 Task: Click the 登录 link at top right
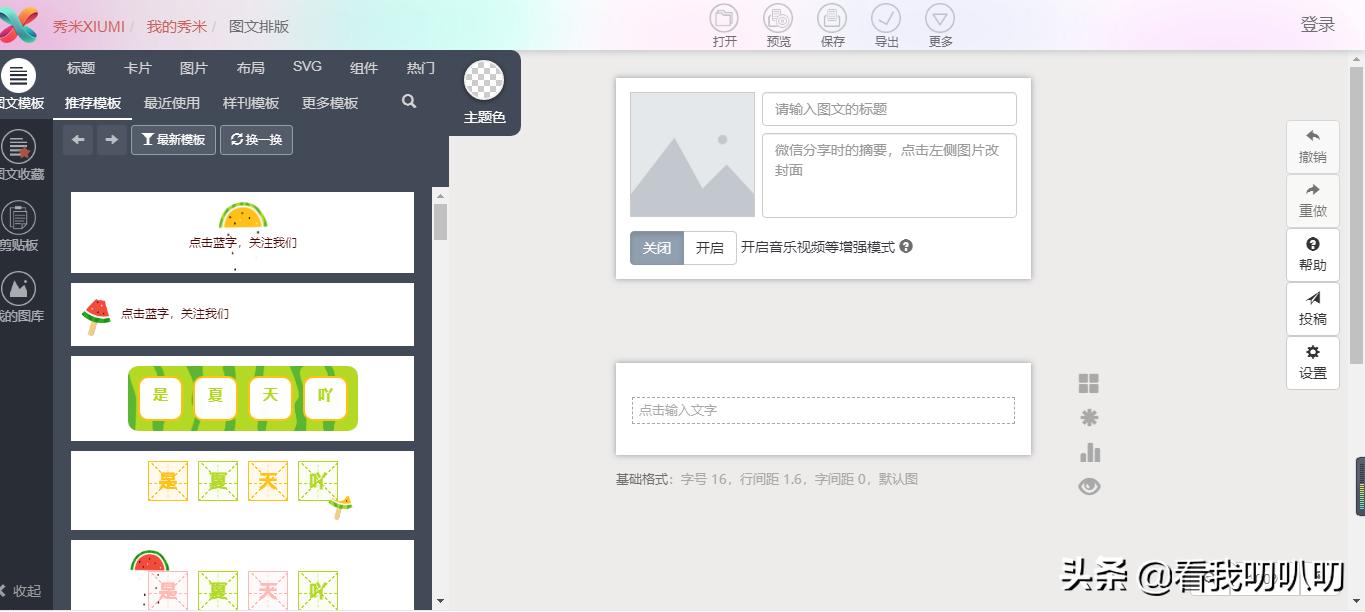pos(1318,23)
